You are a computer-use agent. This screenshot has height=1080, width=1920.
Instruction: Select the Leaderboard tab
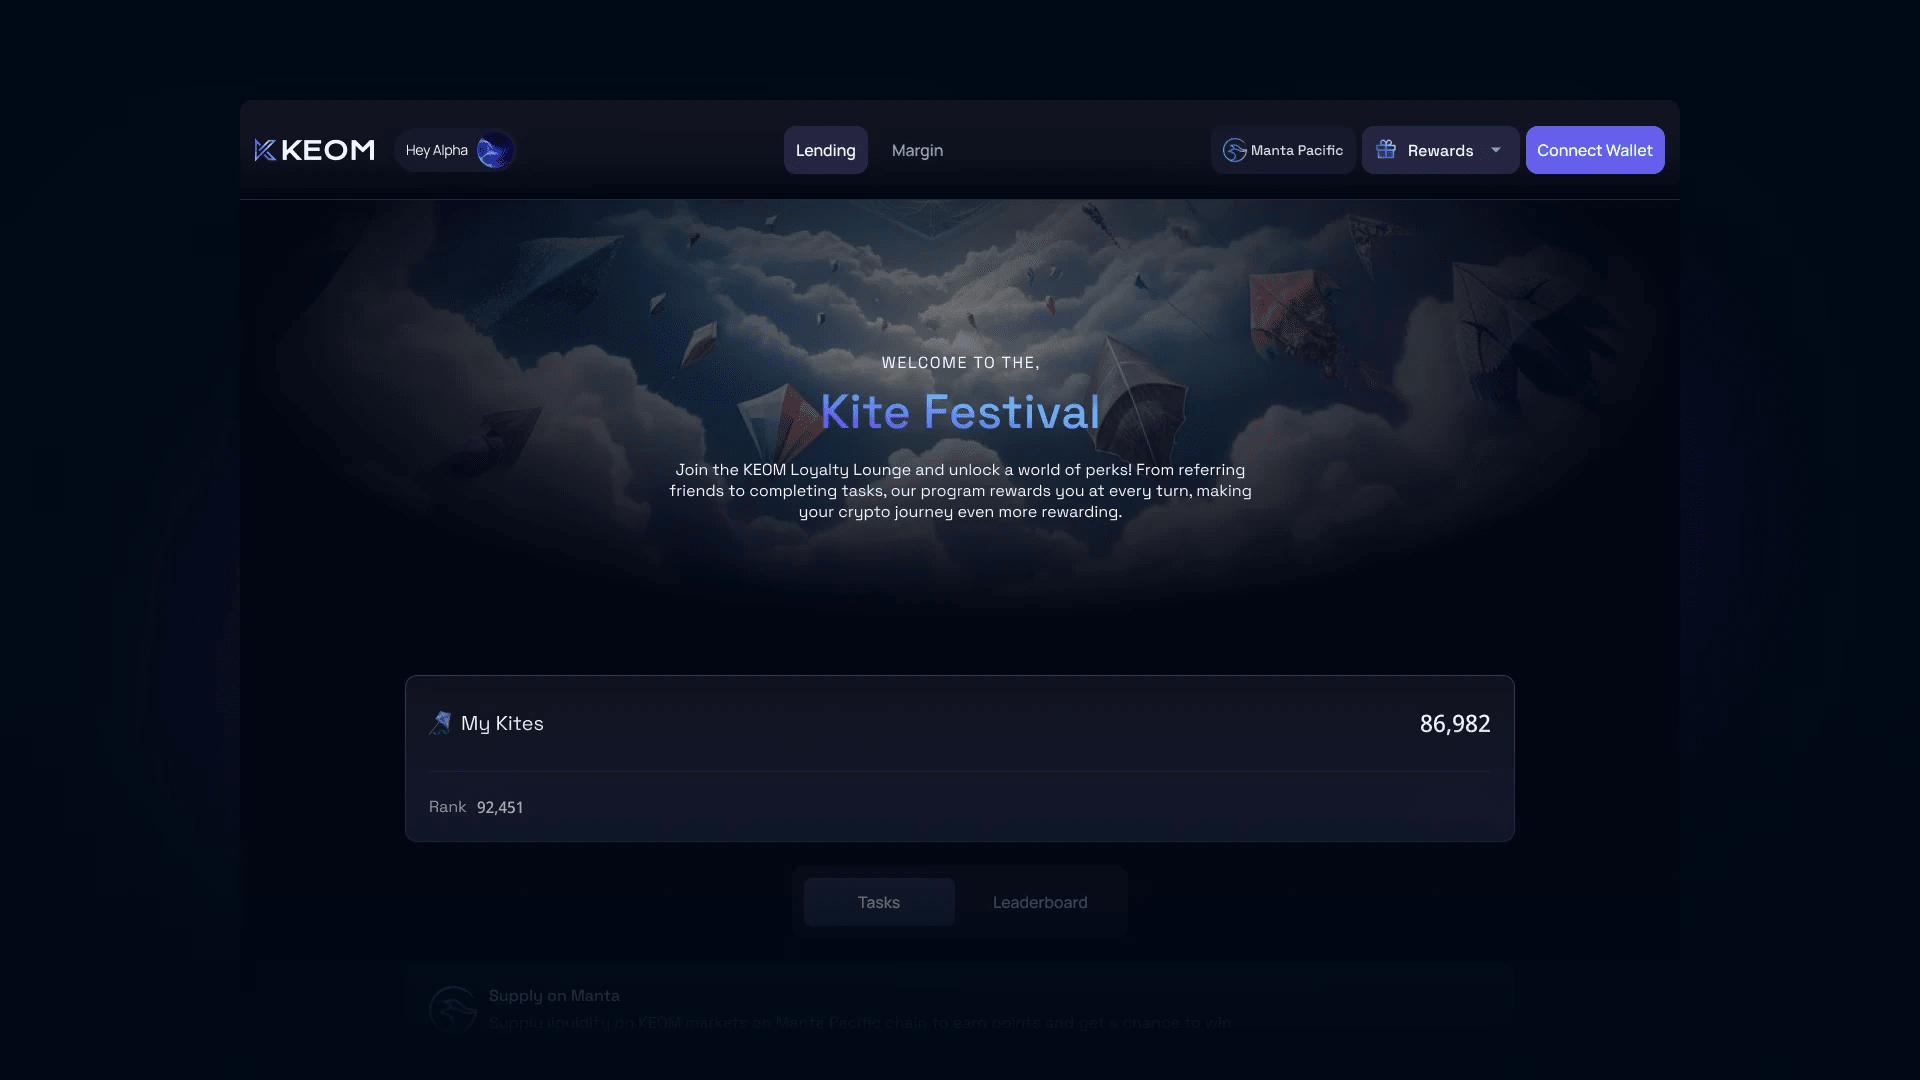click(x=1040, y=902)
